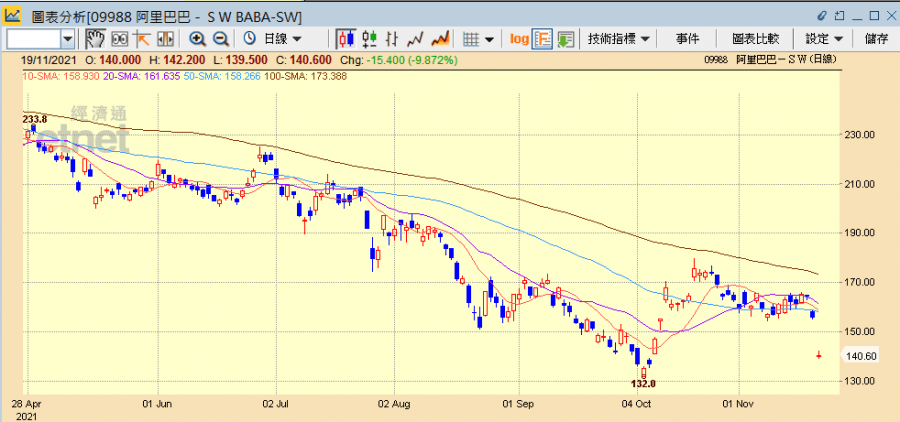Click the 事件 button
Screen dimensions: 900x422
pos(687,39)
